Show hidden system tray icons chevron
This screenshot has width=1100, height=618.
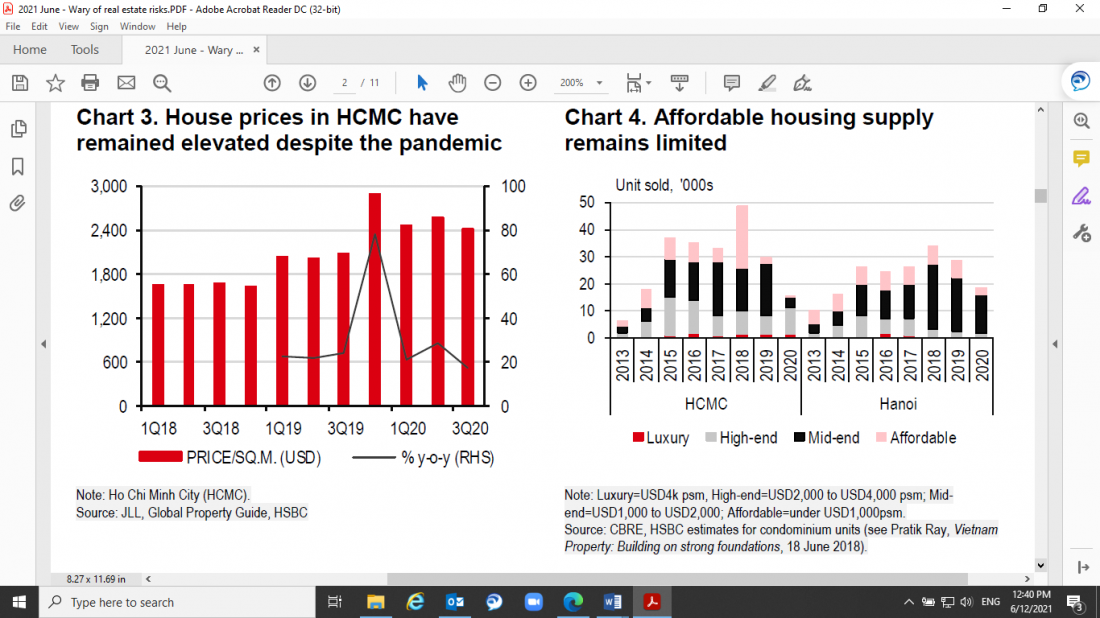coord(908,602)
